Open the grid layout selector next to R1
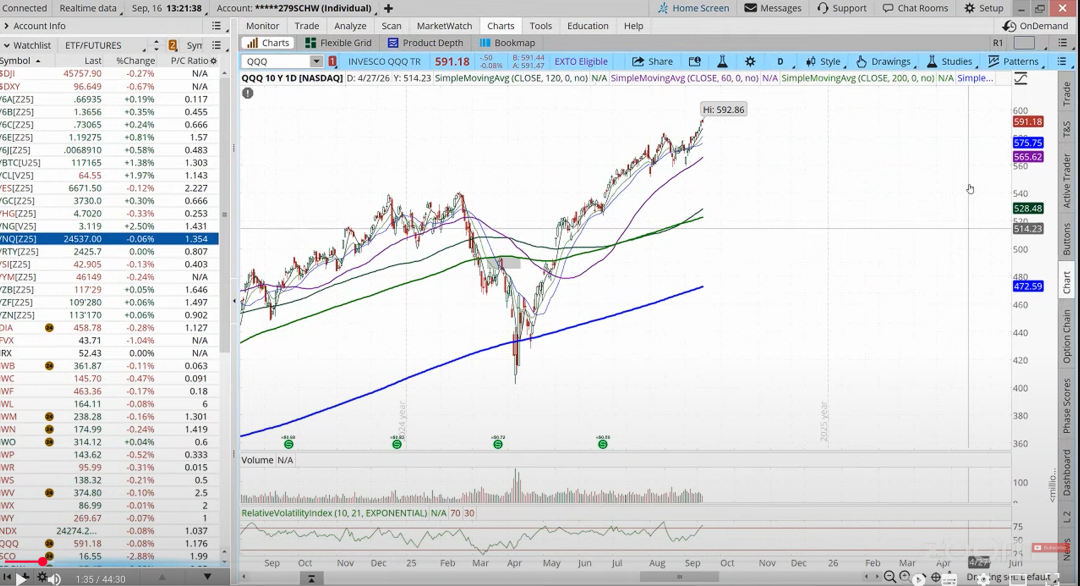The image size is (1080, 586). (x=1024, y=43)
